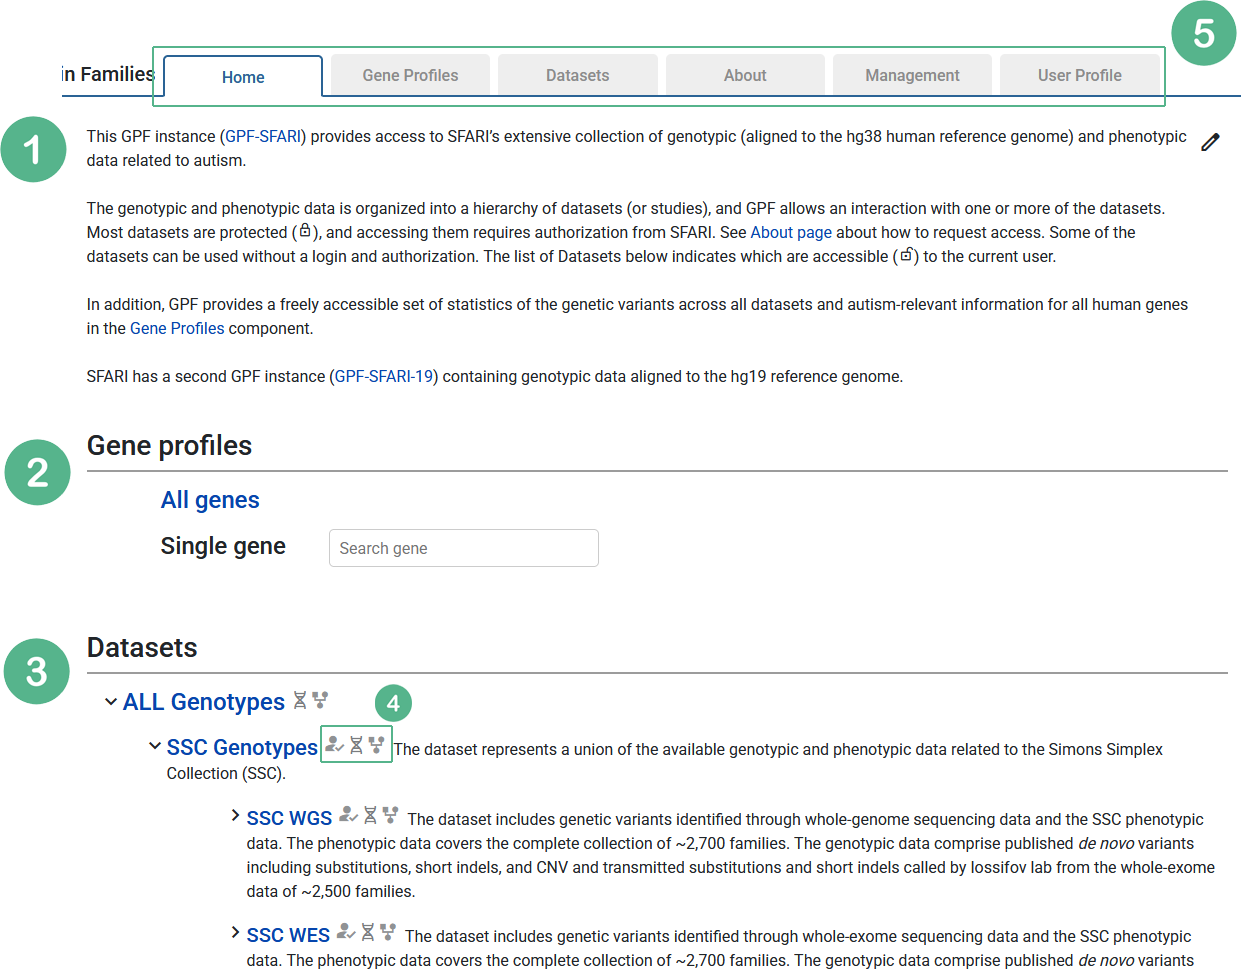Click inside the Search gene input field
Image resolution: width=1241 pixels, height=969 pixels.
pos(463,548)
